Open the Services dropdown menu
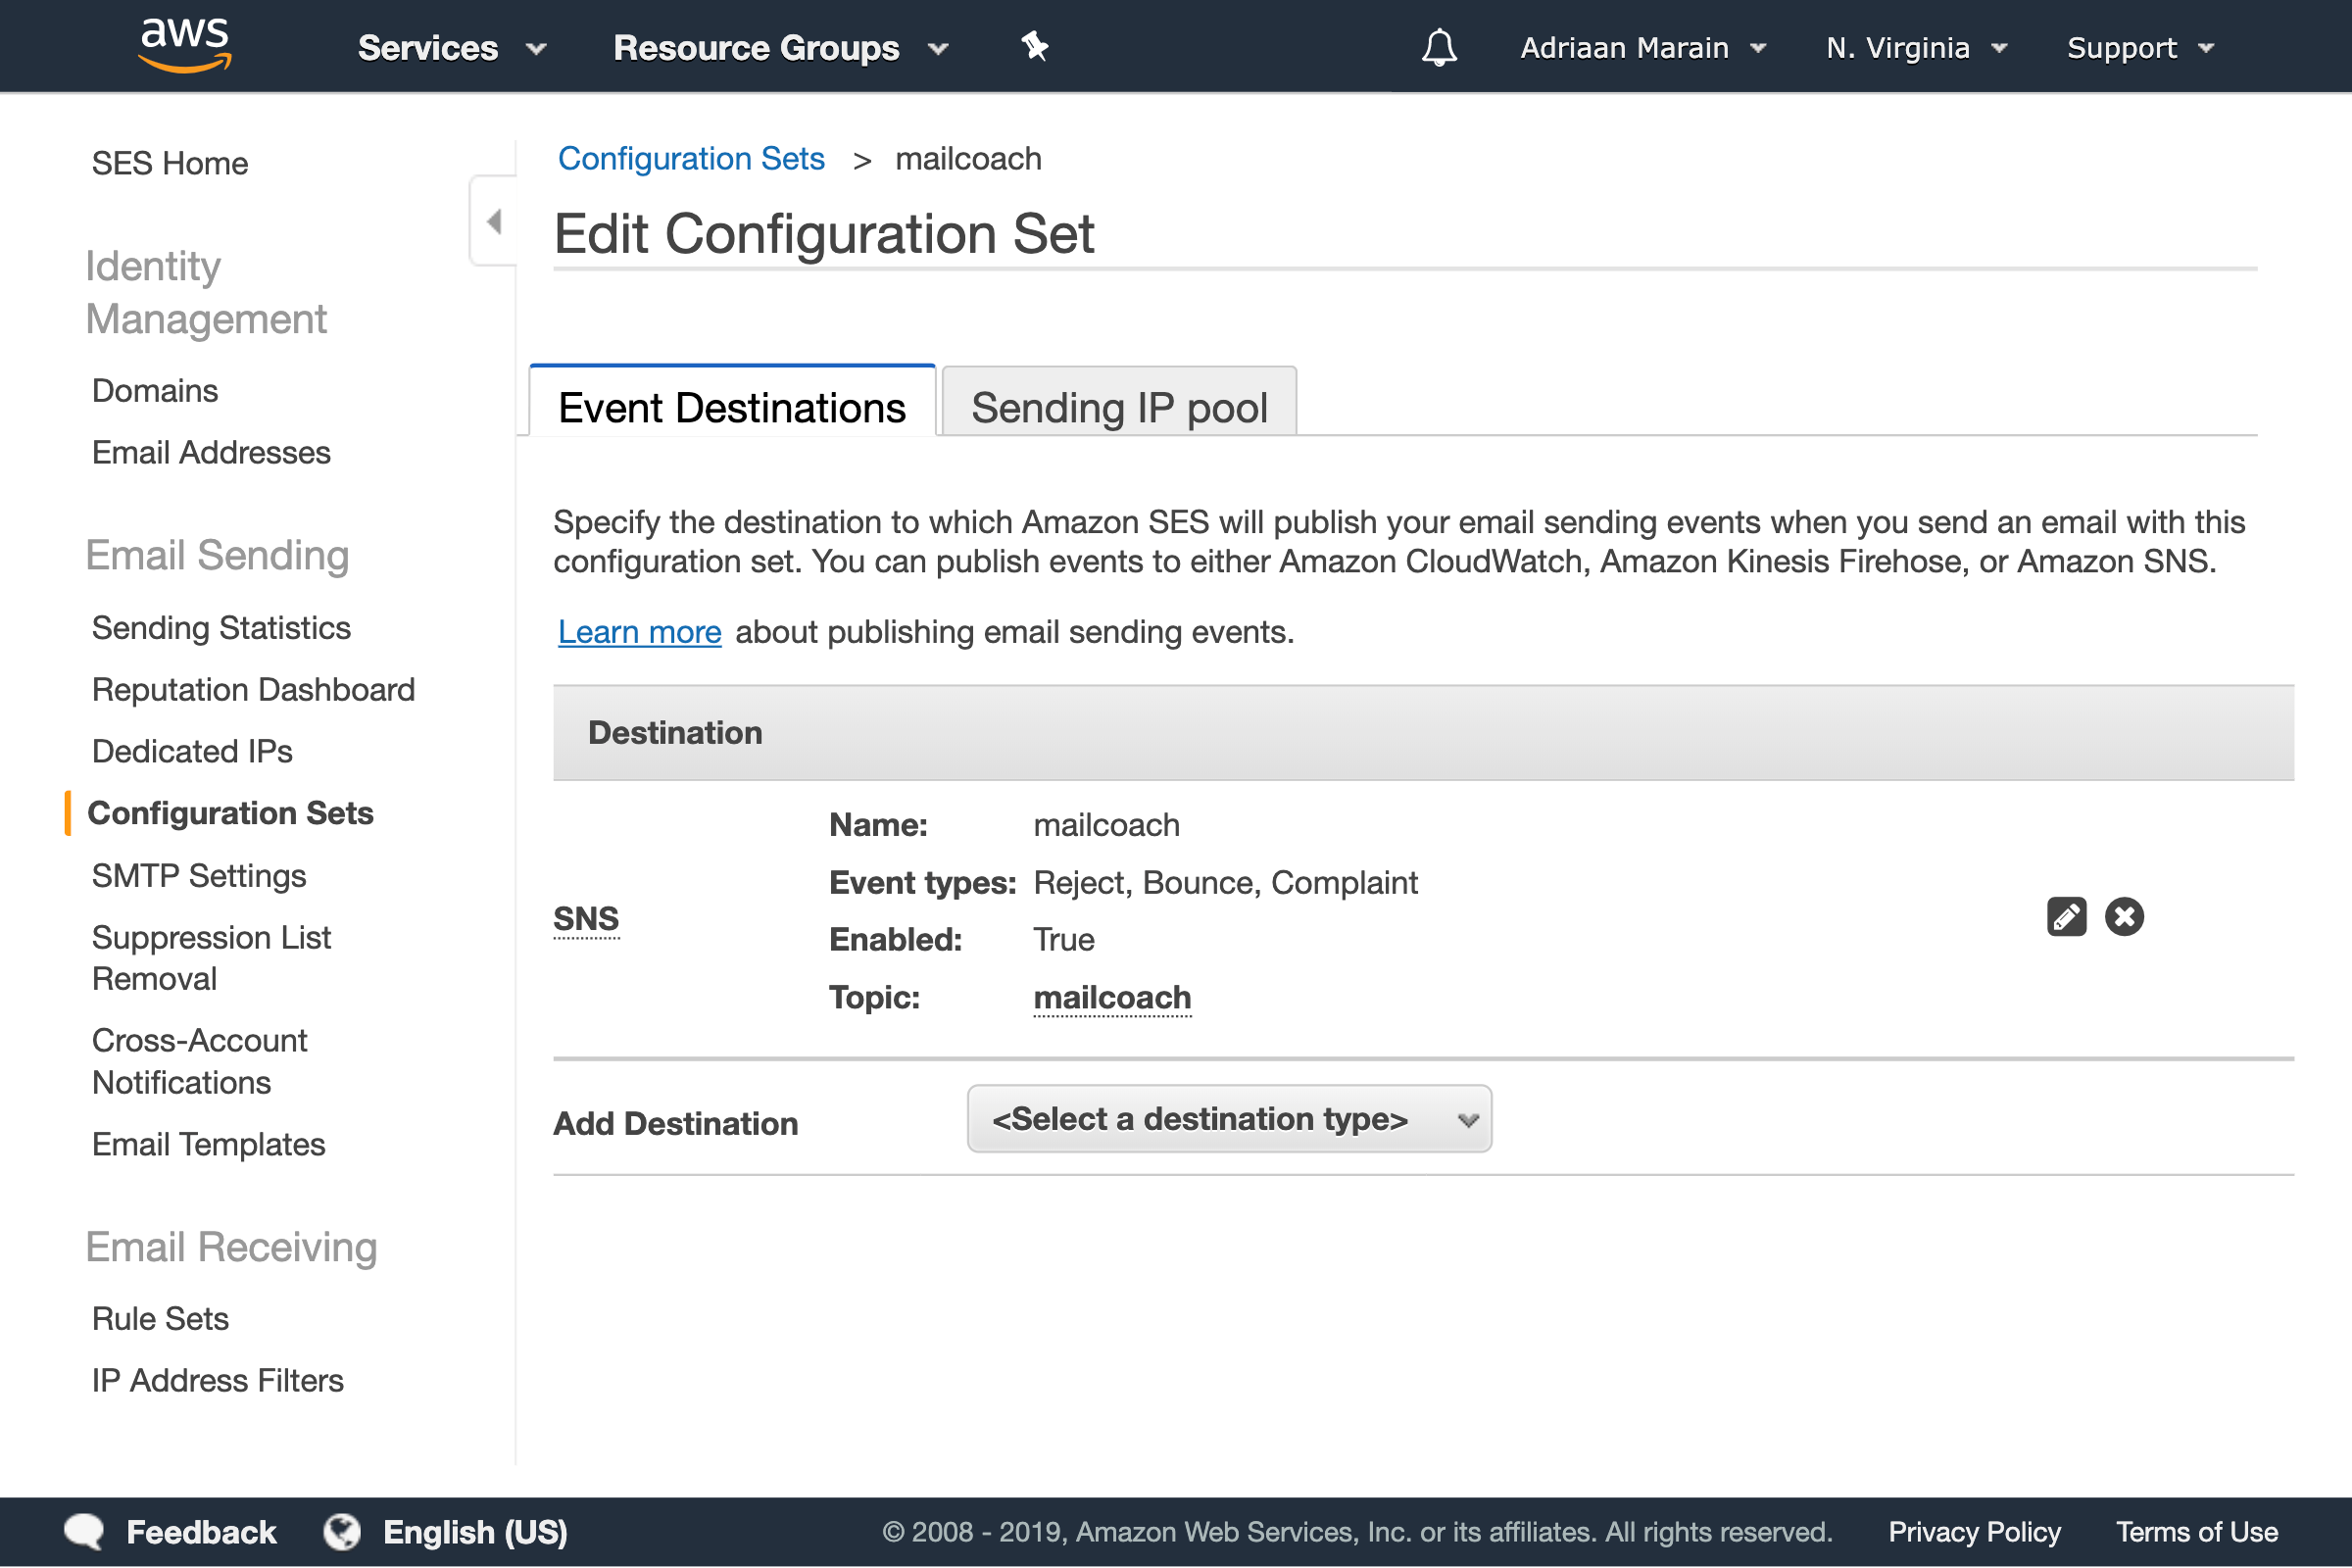Viewport: 2352px width, 1568px height. point(452,47)
